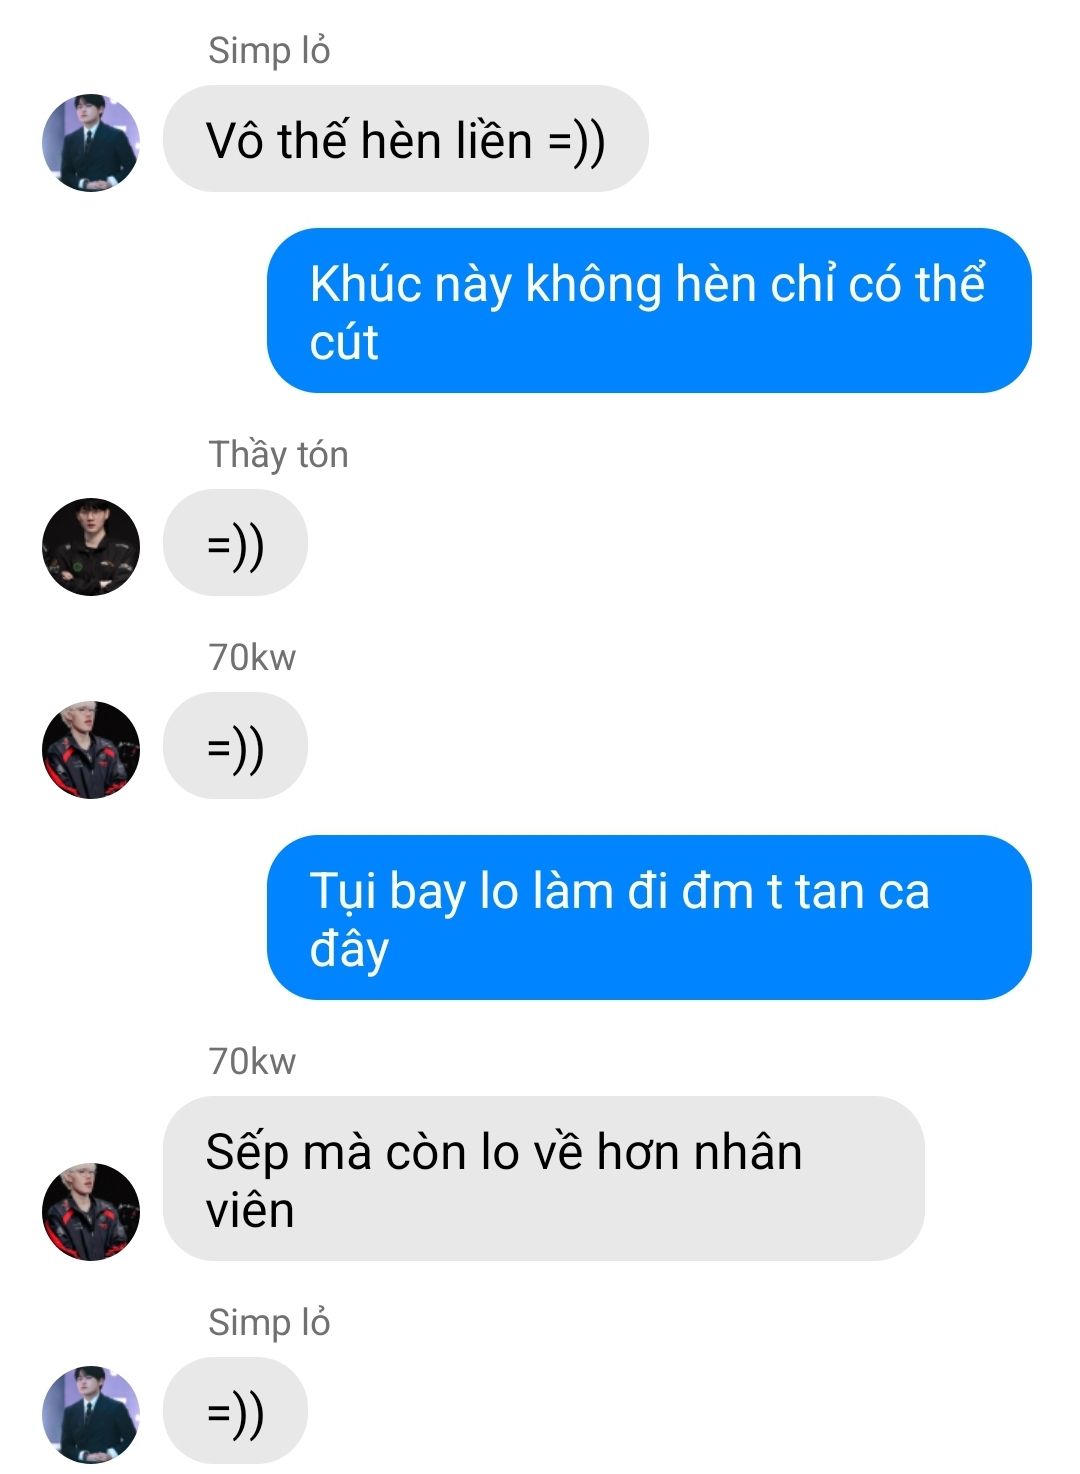Select Thầy tón's '=))' message bubble

[235, 543]
